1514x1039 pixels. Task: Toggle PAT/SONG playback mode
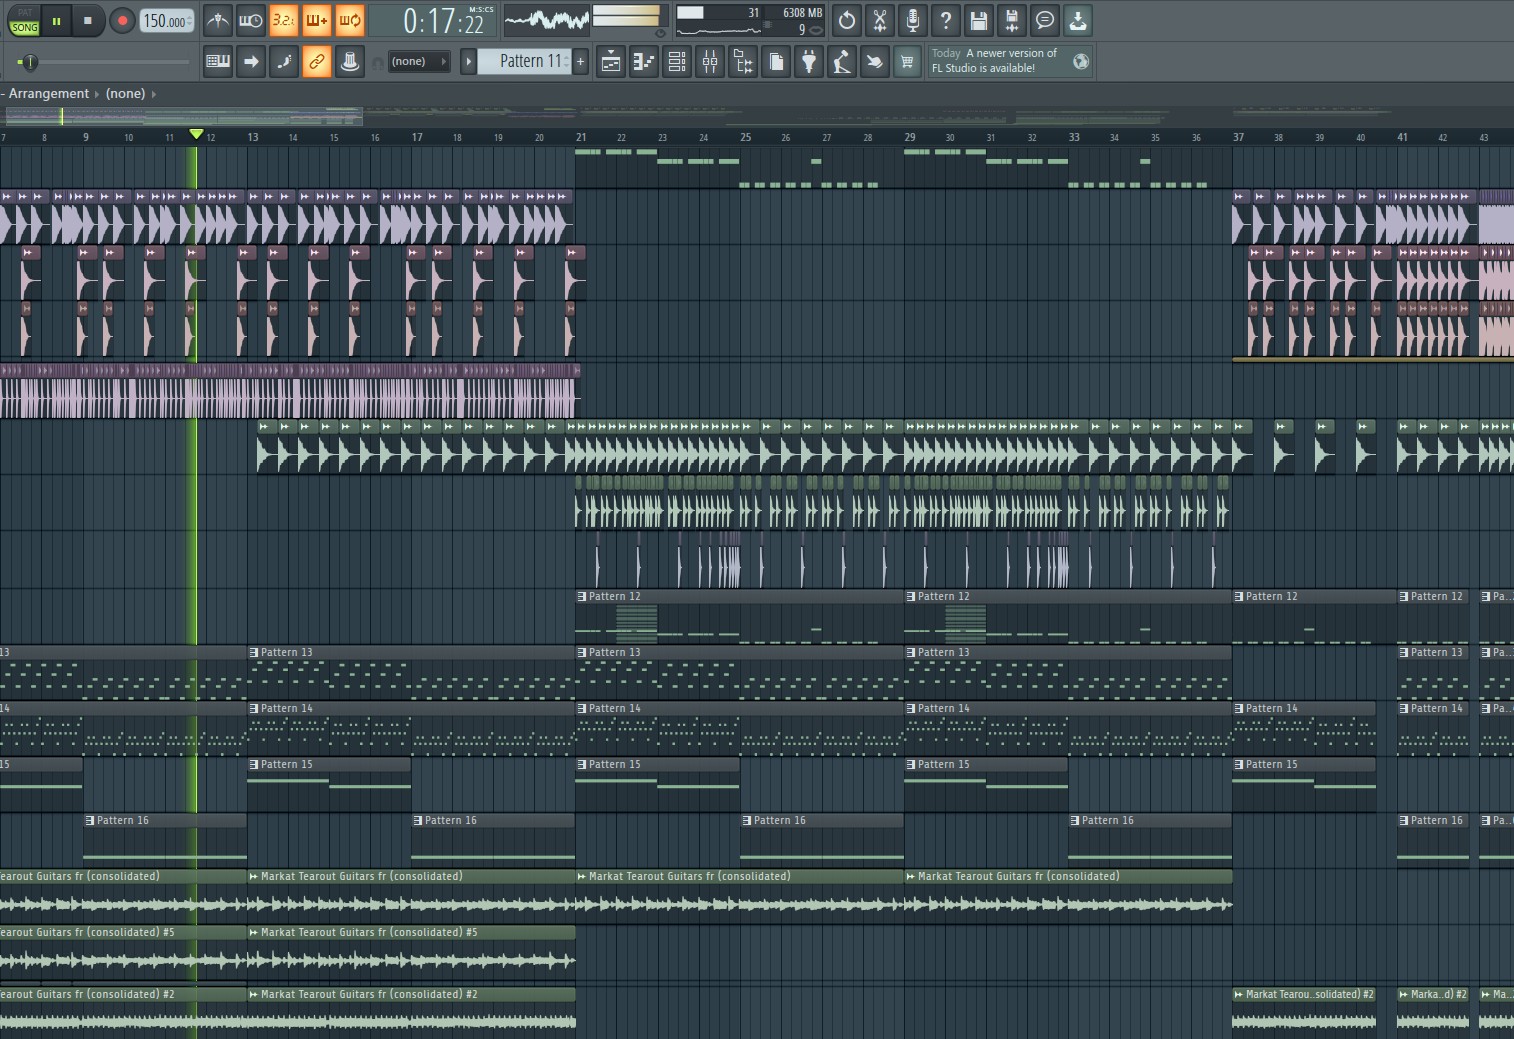point(24,21)
